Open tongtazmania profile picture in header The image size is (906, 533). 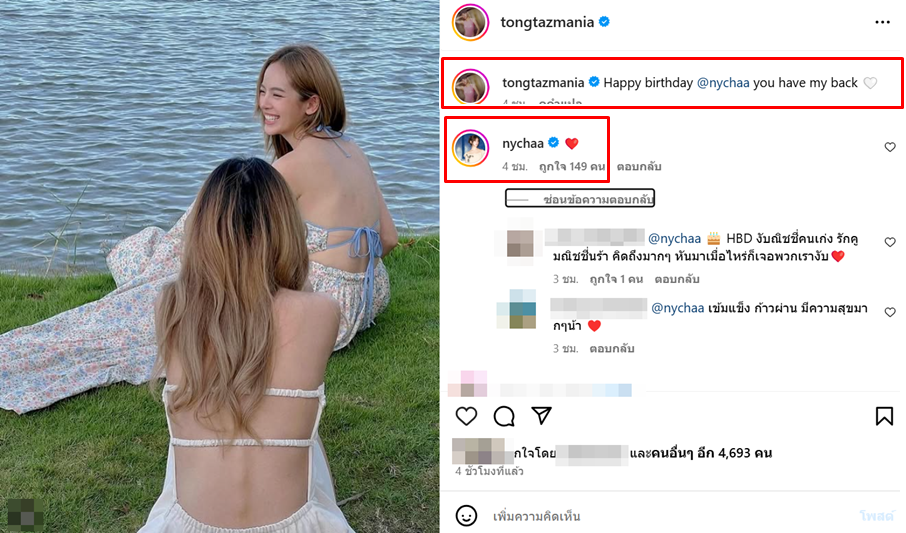(470, 22)
